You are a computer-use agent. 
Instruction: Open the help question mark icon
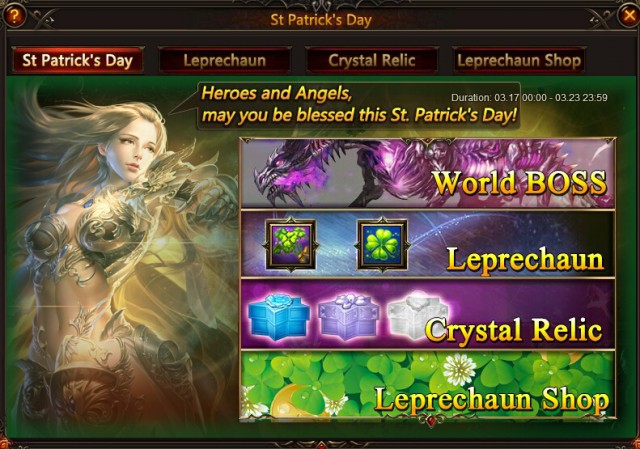tap(13, 16)
